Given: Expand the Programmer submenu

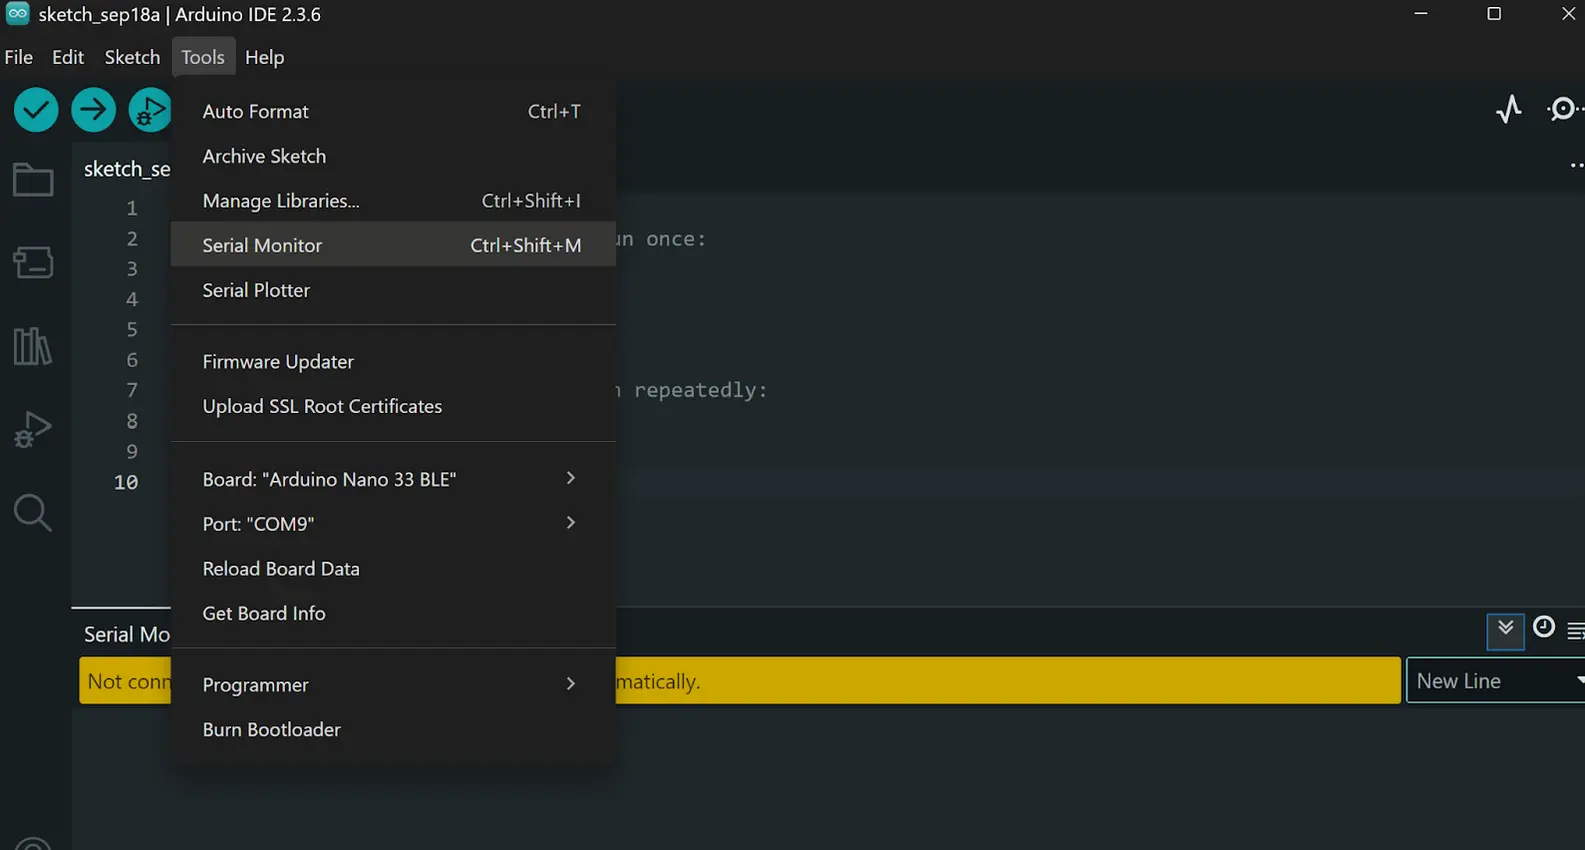Looking at the screenshot, I should (393, 685).
